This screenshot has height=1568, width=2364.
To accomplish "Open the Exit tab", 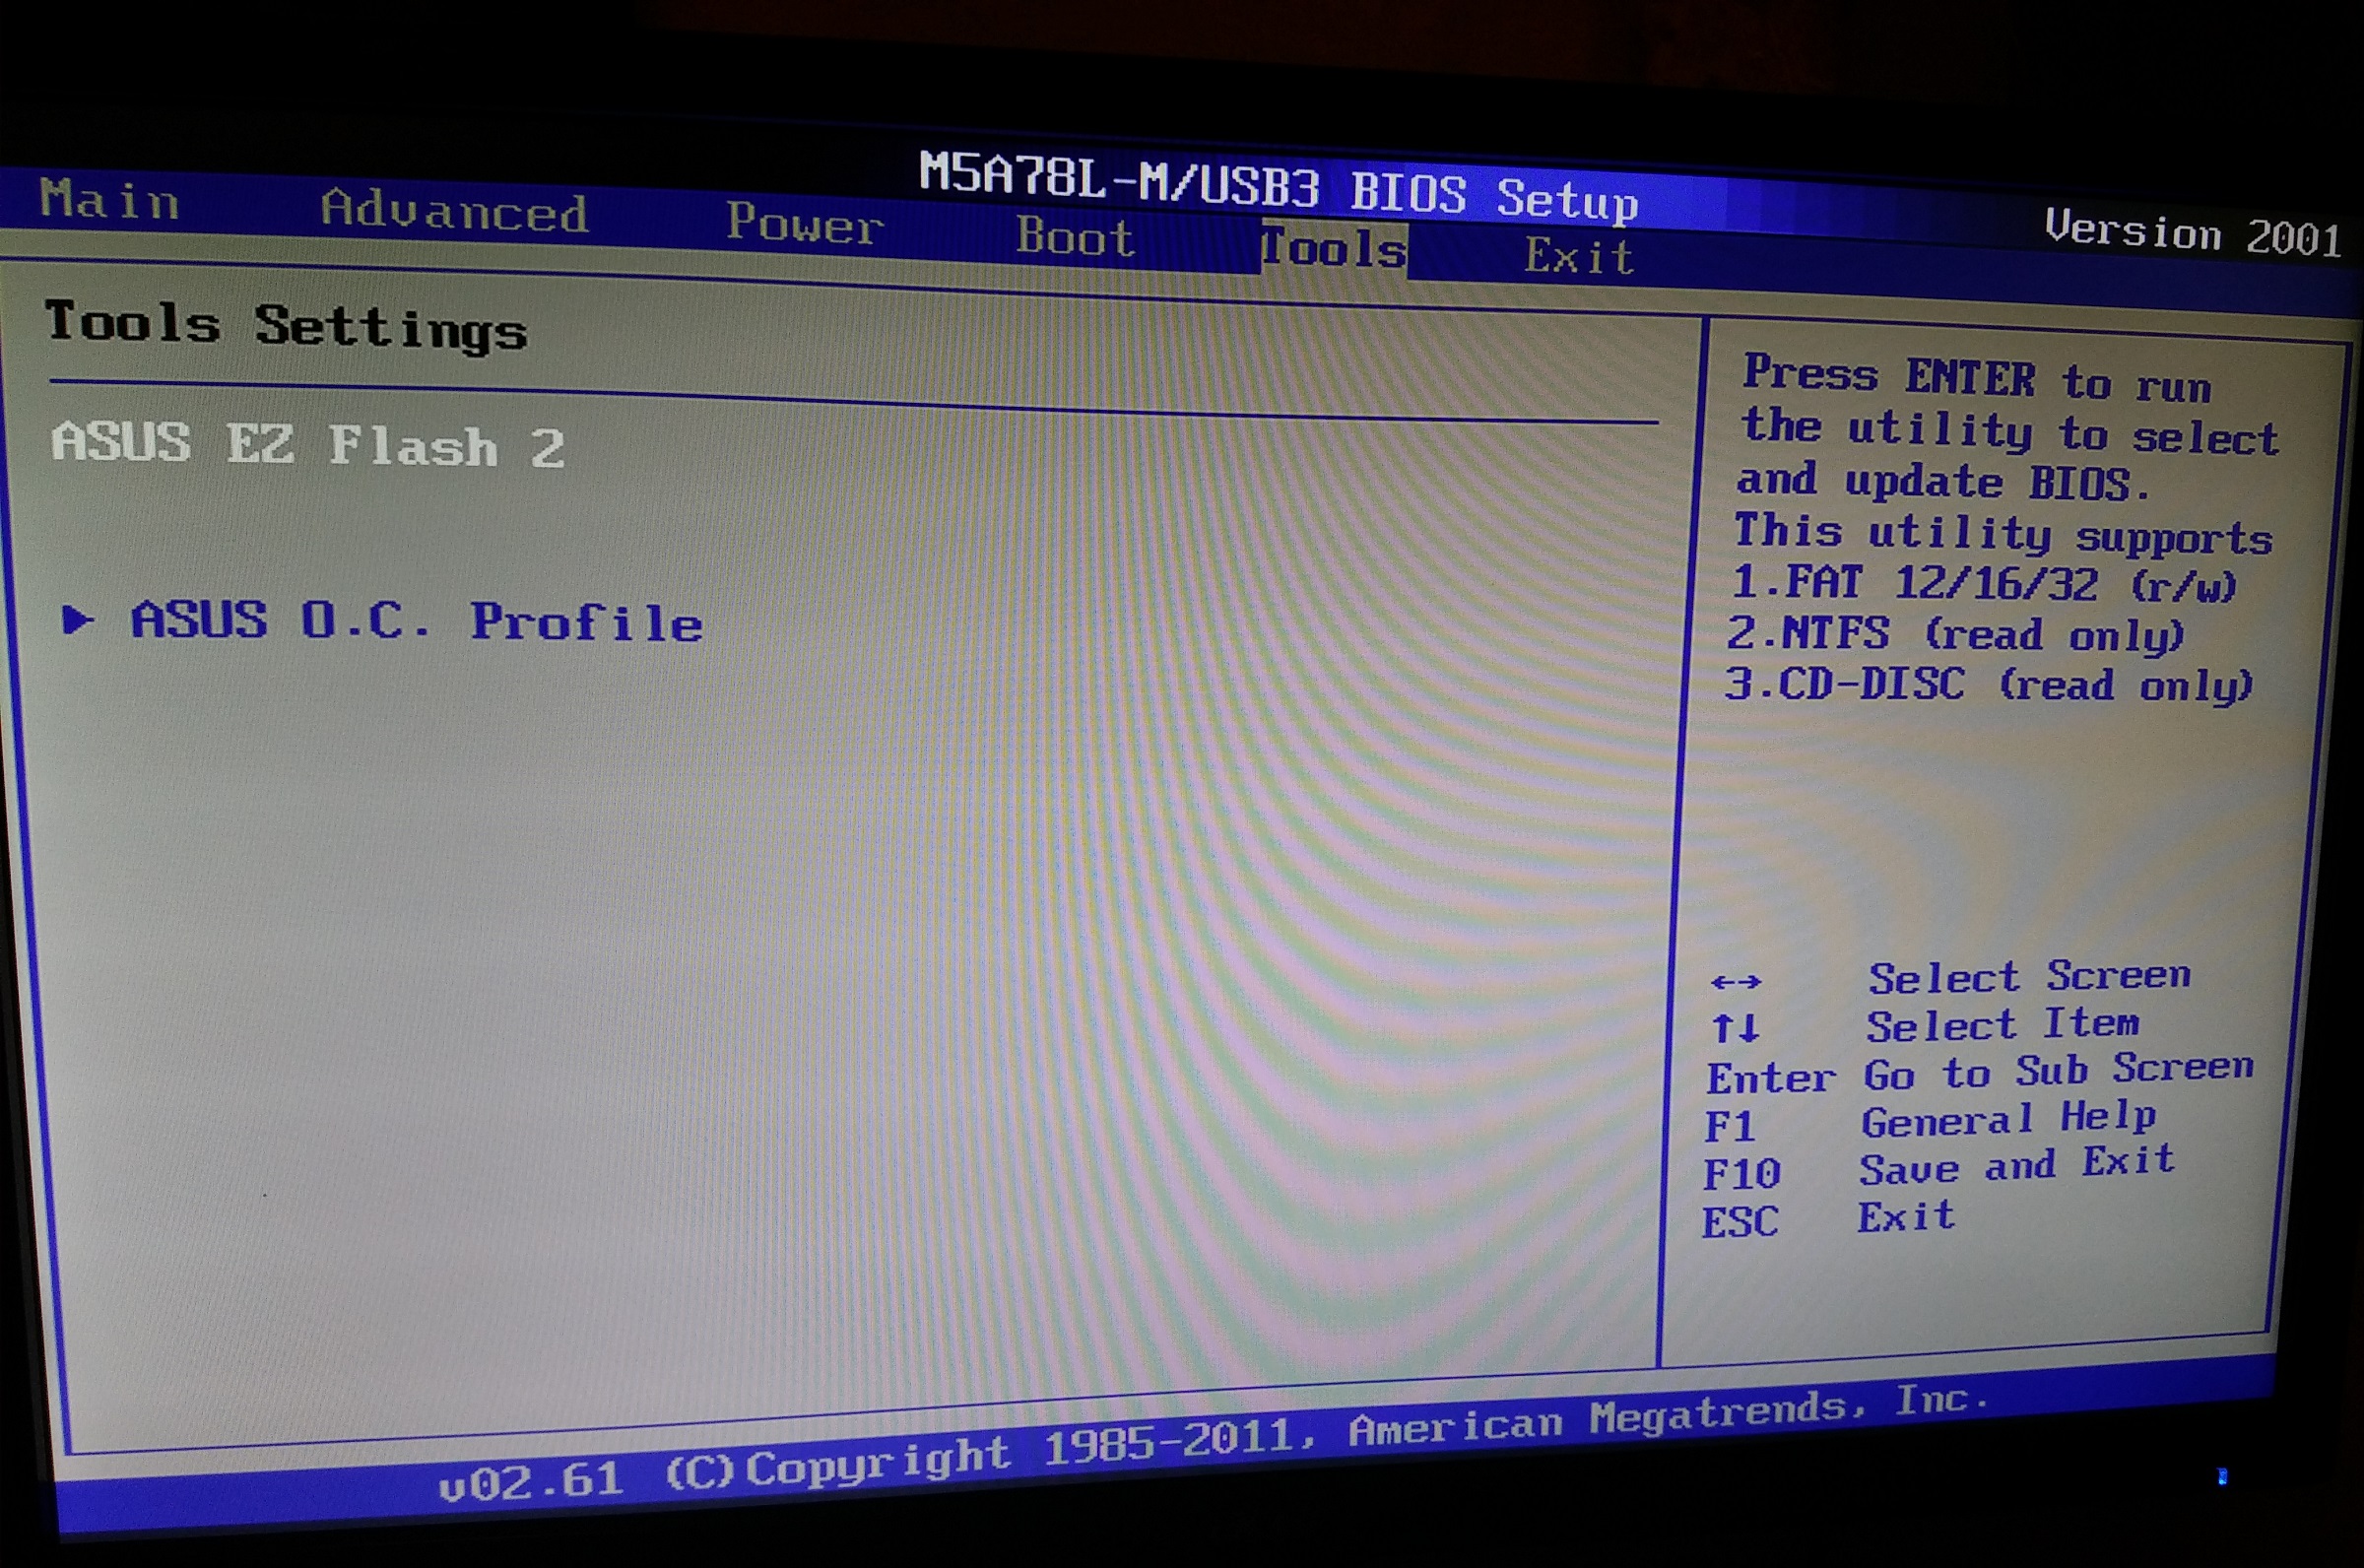I will [x=1579, y=258].
